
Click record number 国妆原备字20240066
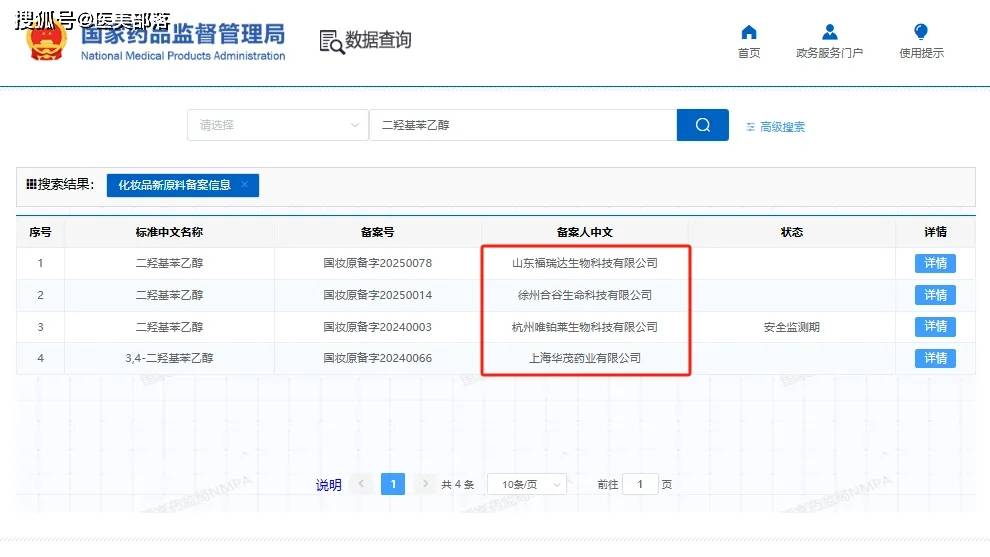378,358
